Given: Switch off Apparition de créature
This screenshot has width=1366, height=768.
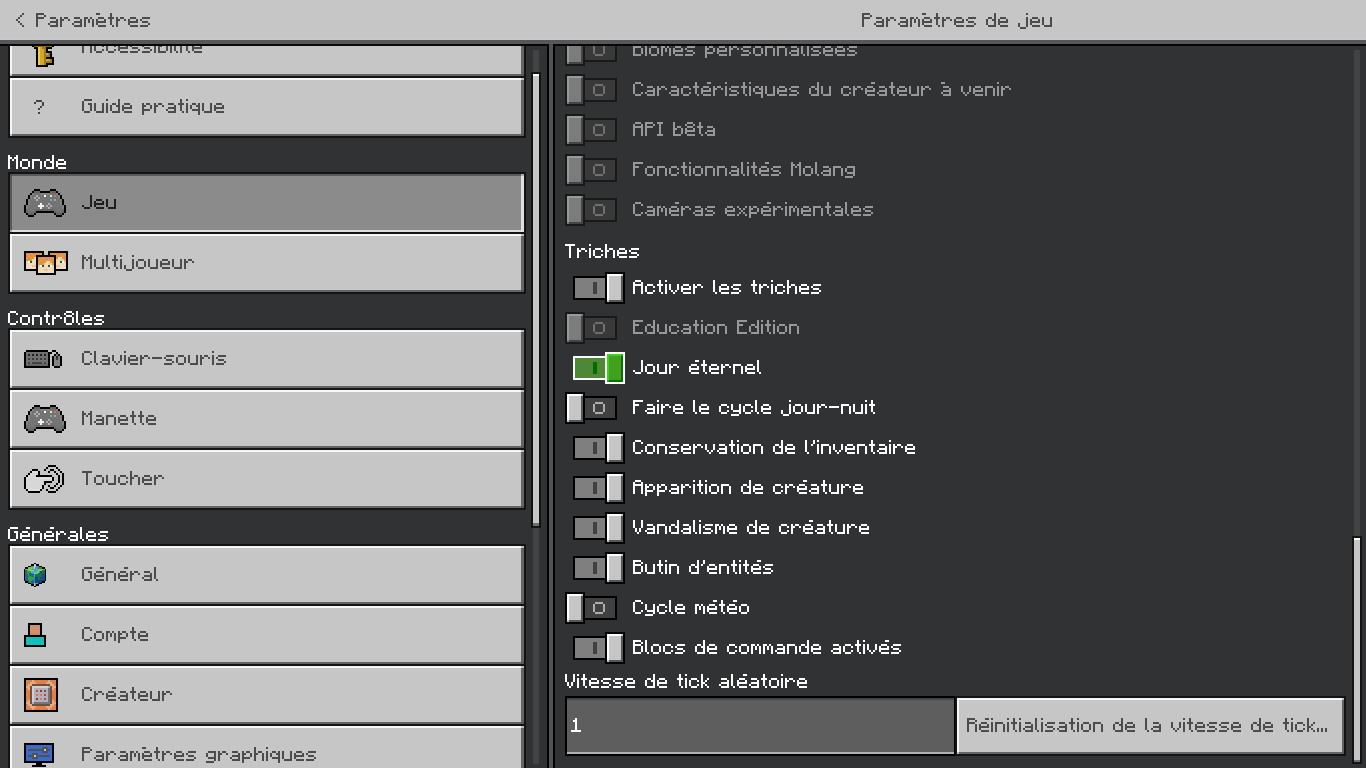Looking at the screenshot, I should click(x=598, y=488).
